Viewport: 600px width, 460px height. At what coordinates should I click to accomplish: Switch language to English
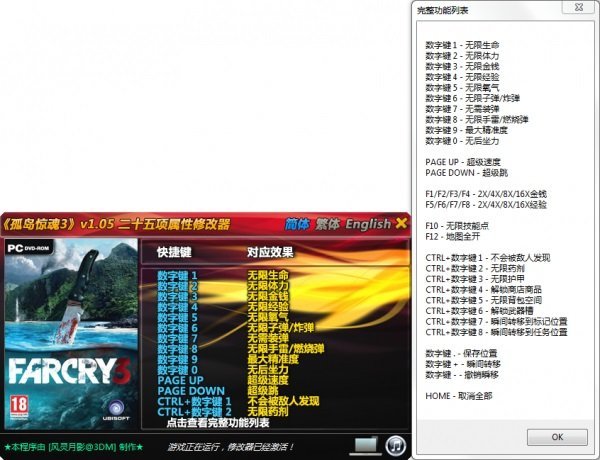[x=368, y=224]
